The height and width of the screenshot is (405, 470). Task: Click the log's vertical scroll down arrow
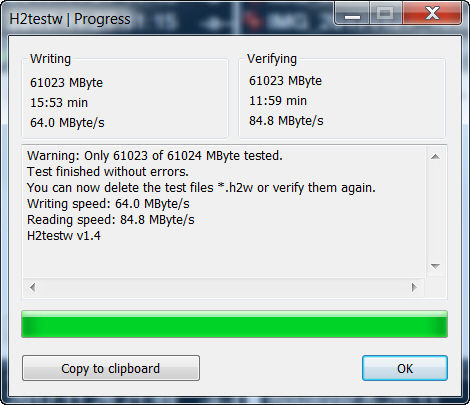click(435, 266)
